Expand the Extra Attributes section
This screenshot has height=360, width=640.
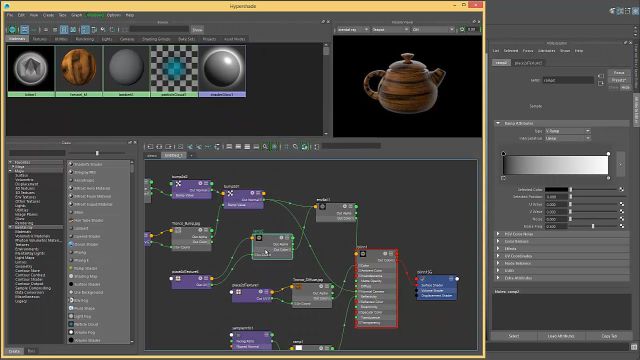tap(498, 278)
